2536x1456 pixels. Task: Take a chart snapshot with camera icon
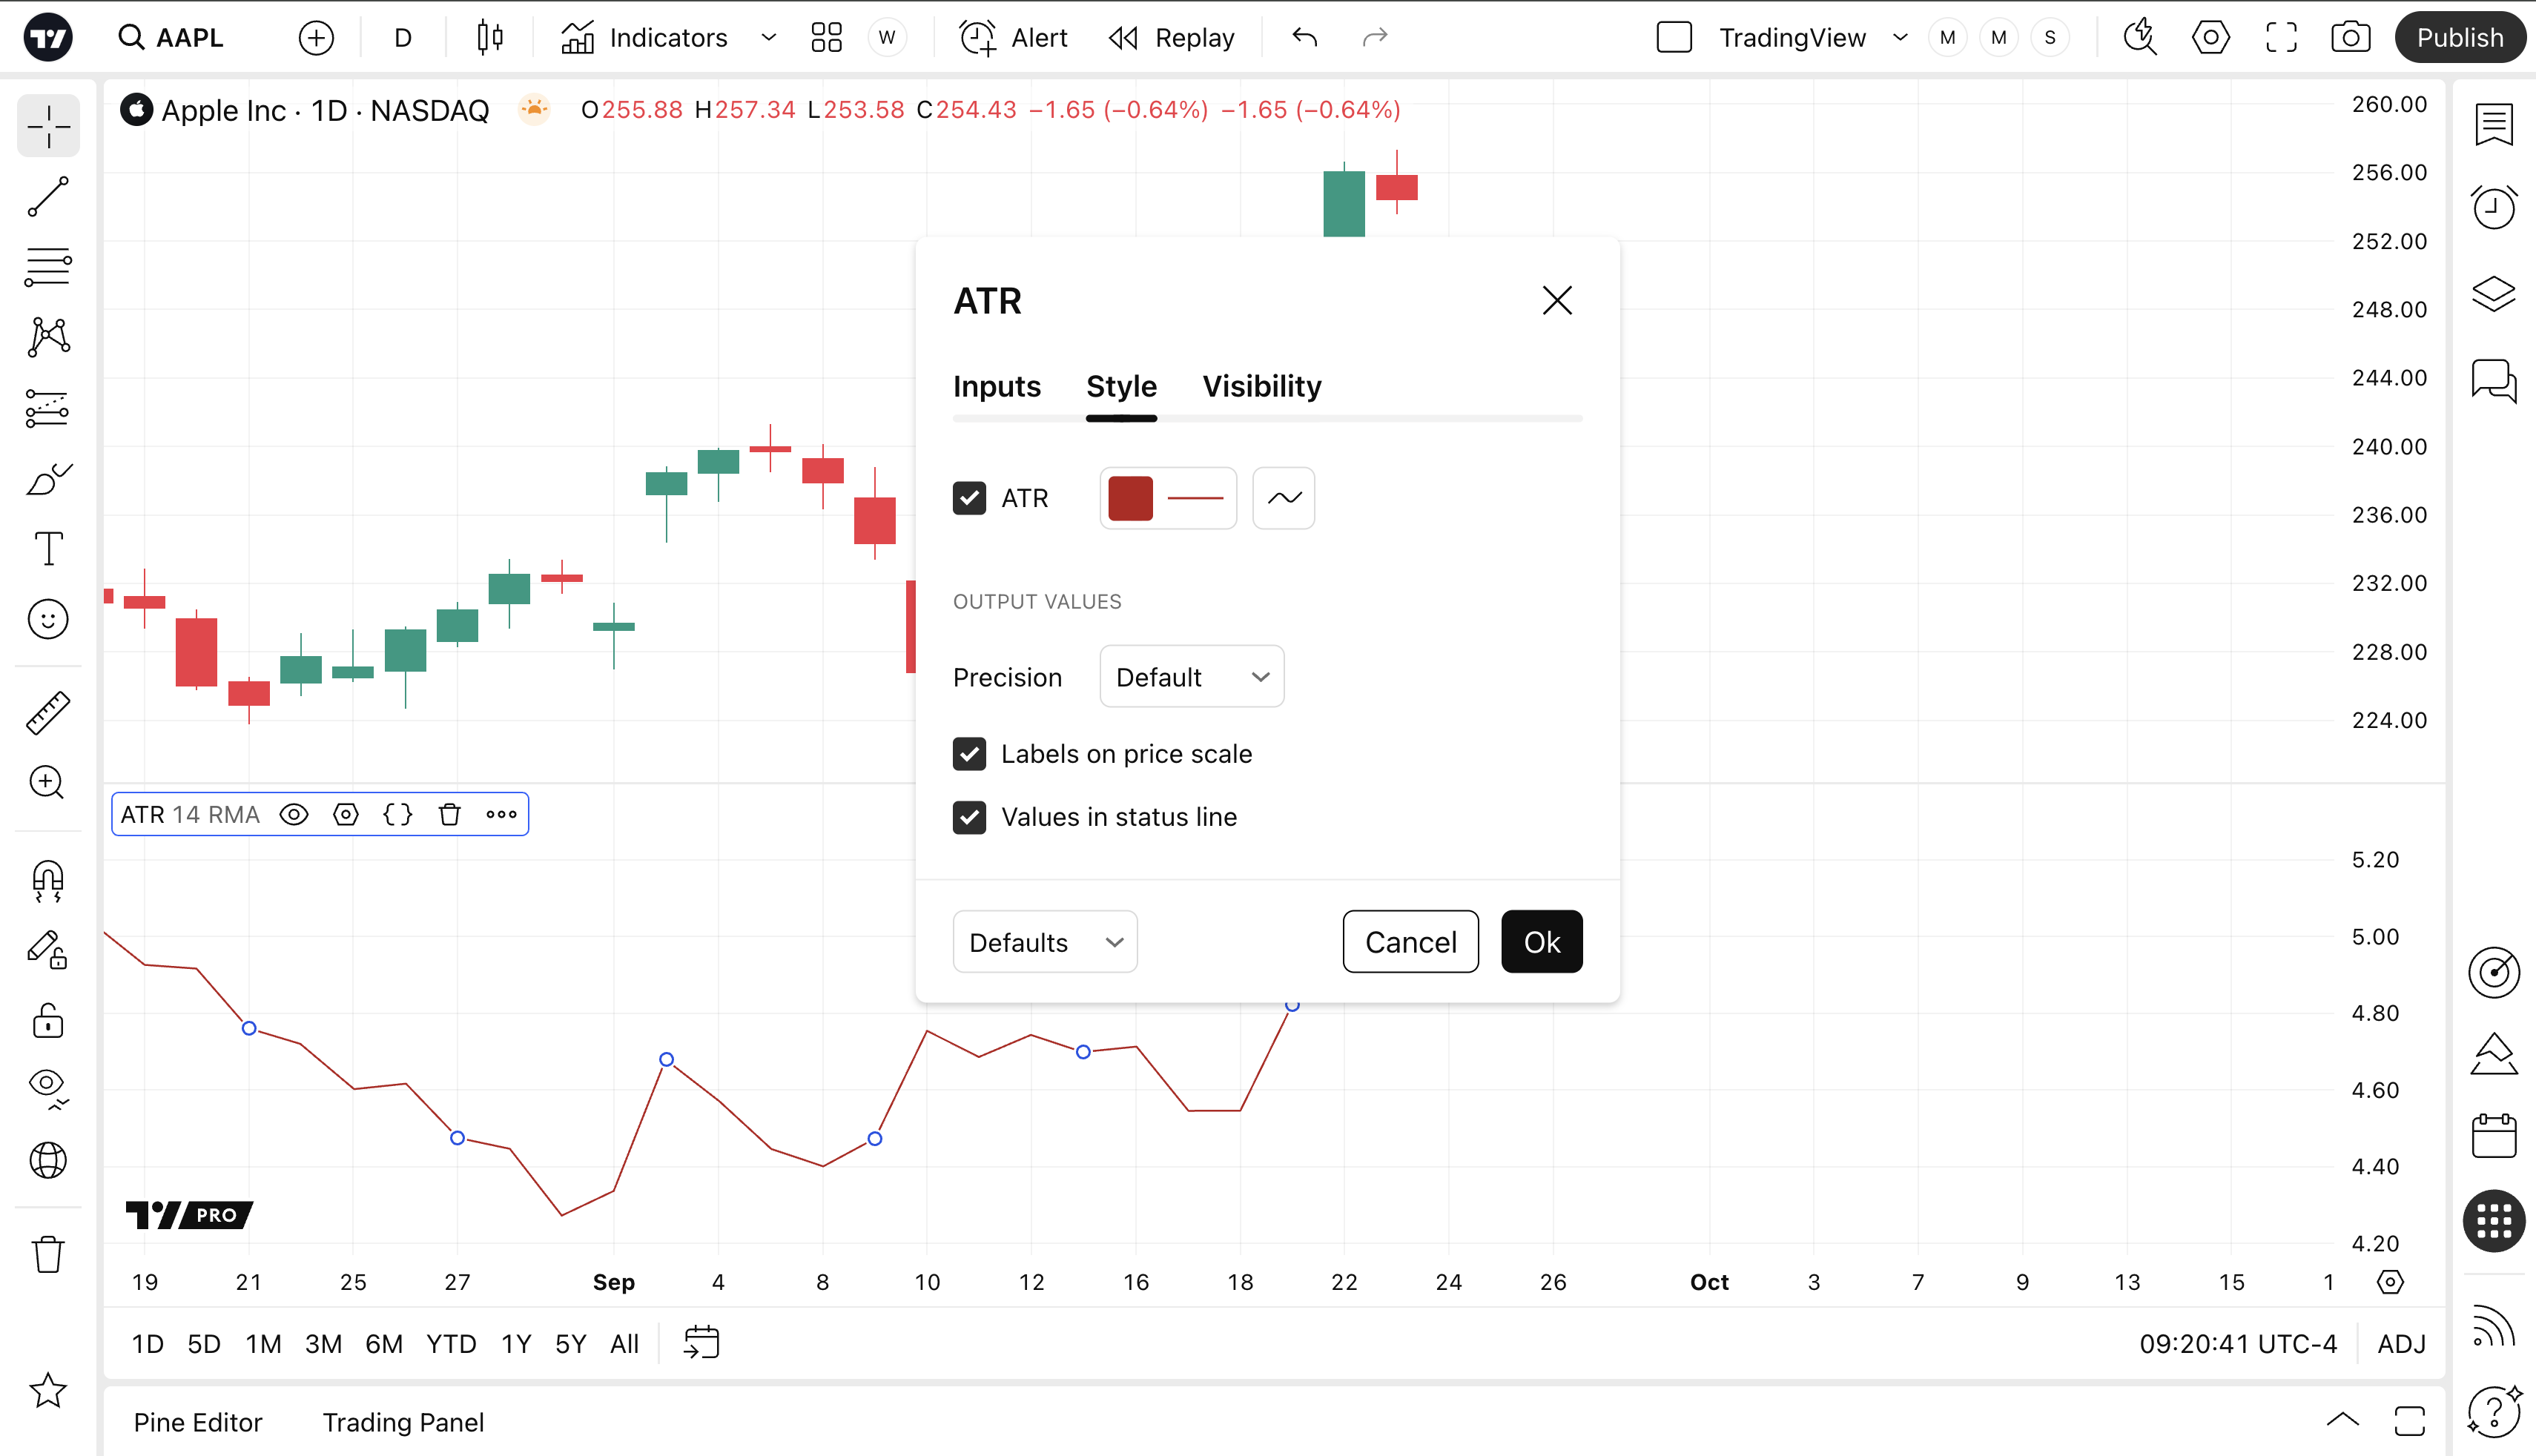(2350, 38)
